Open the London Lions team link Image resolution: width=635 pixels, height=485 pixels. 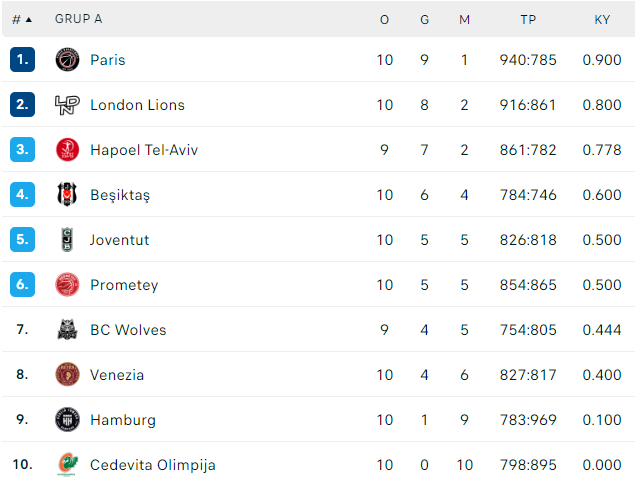tap(137, 105)
